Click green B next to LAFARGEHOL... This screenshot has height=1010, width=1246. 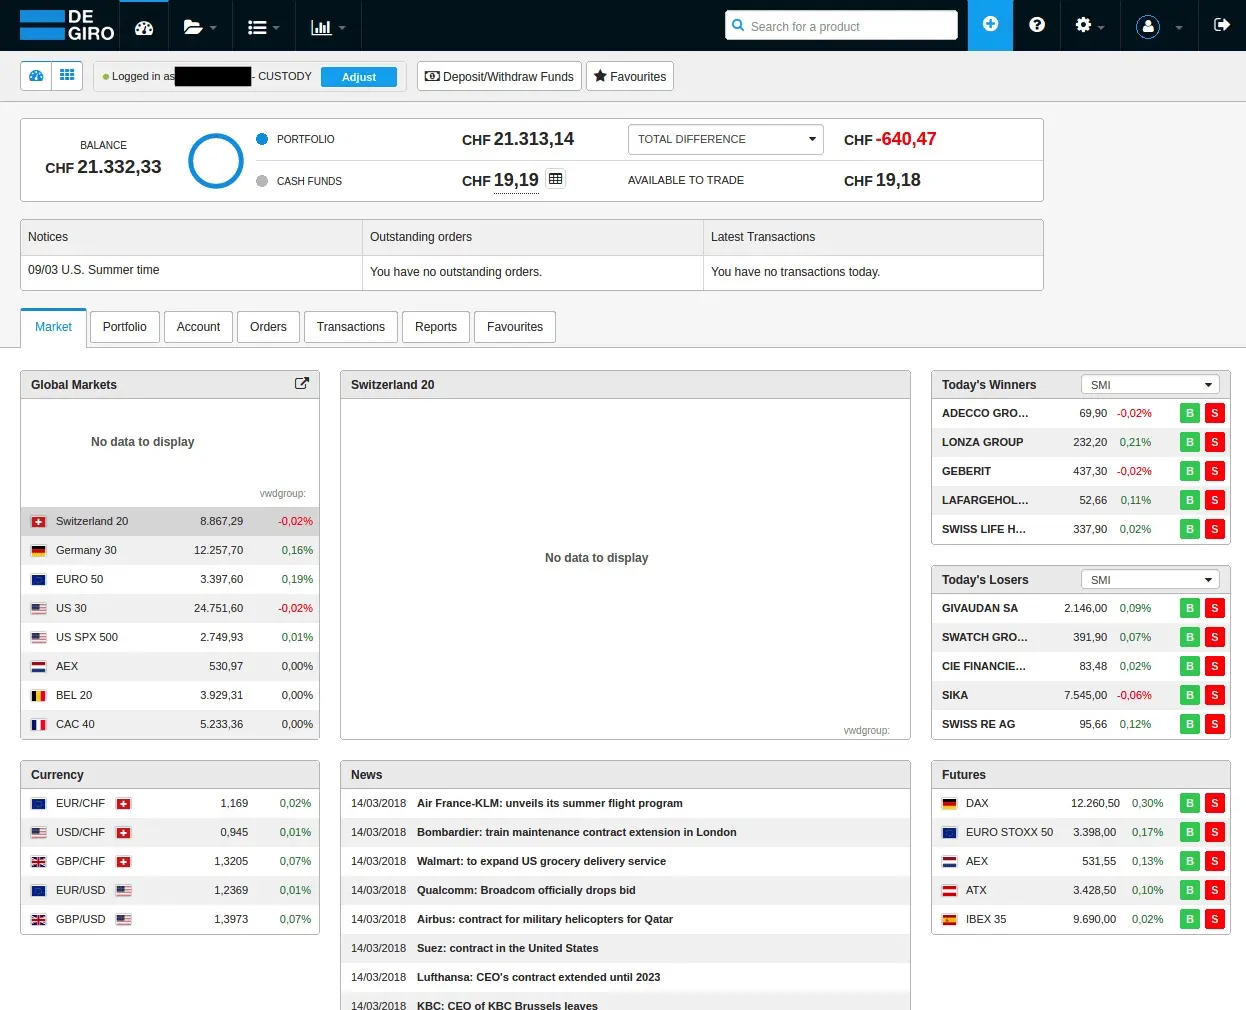click(x=1190, y=500)
